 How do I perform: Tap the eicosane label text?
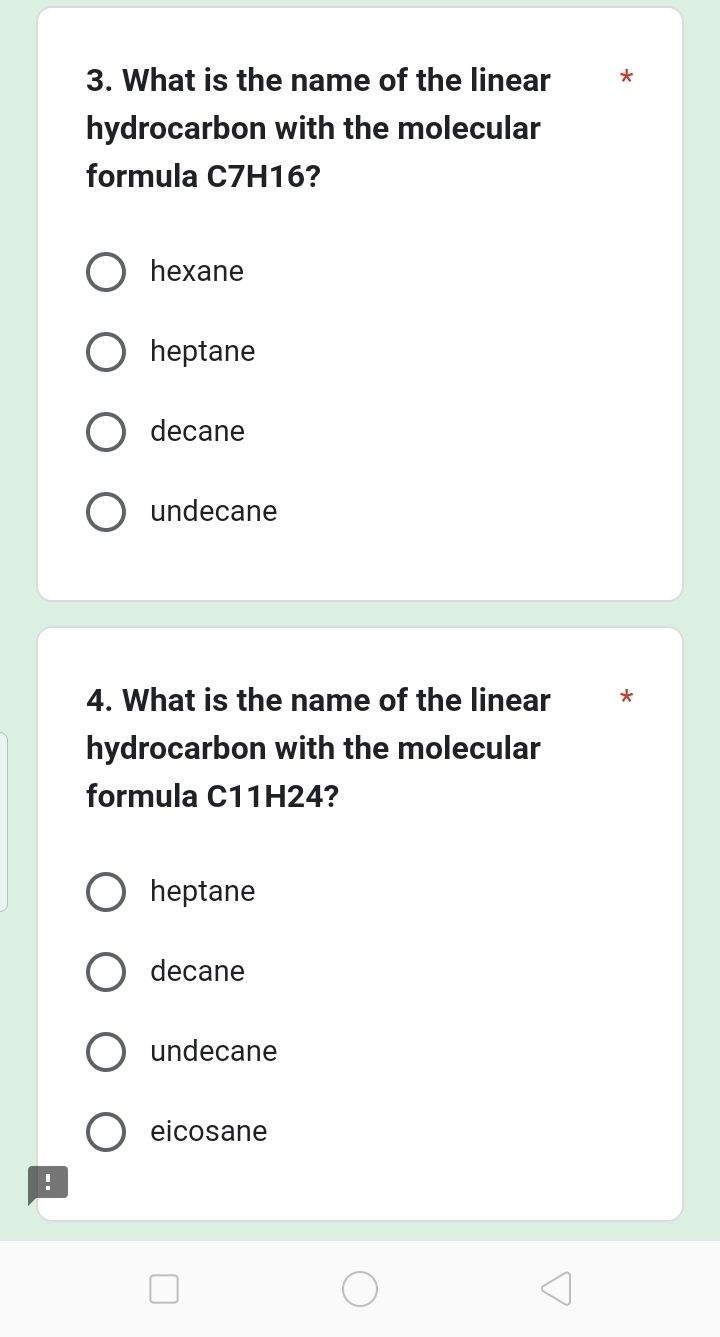tap(209, 1132)
